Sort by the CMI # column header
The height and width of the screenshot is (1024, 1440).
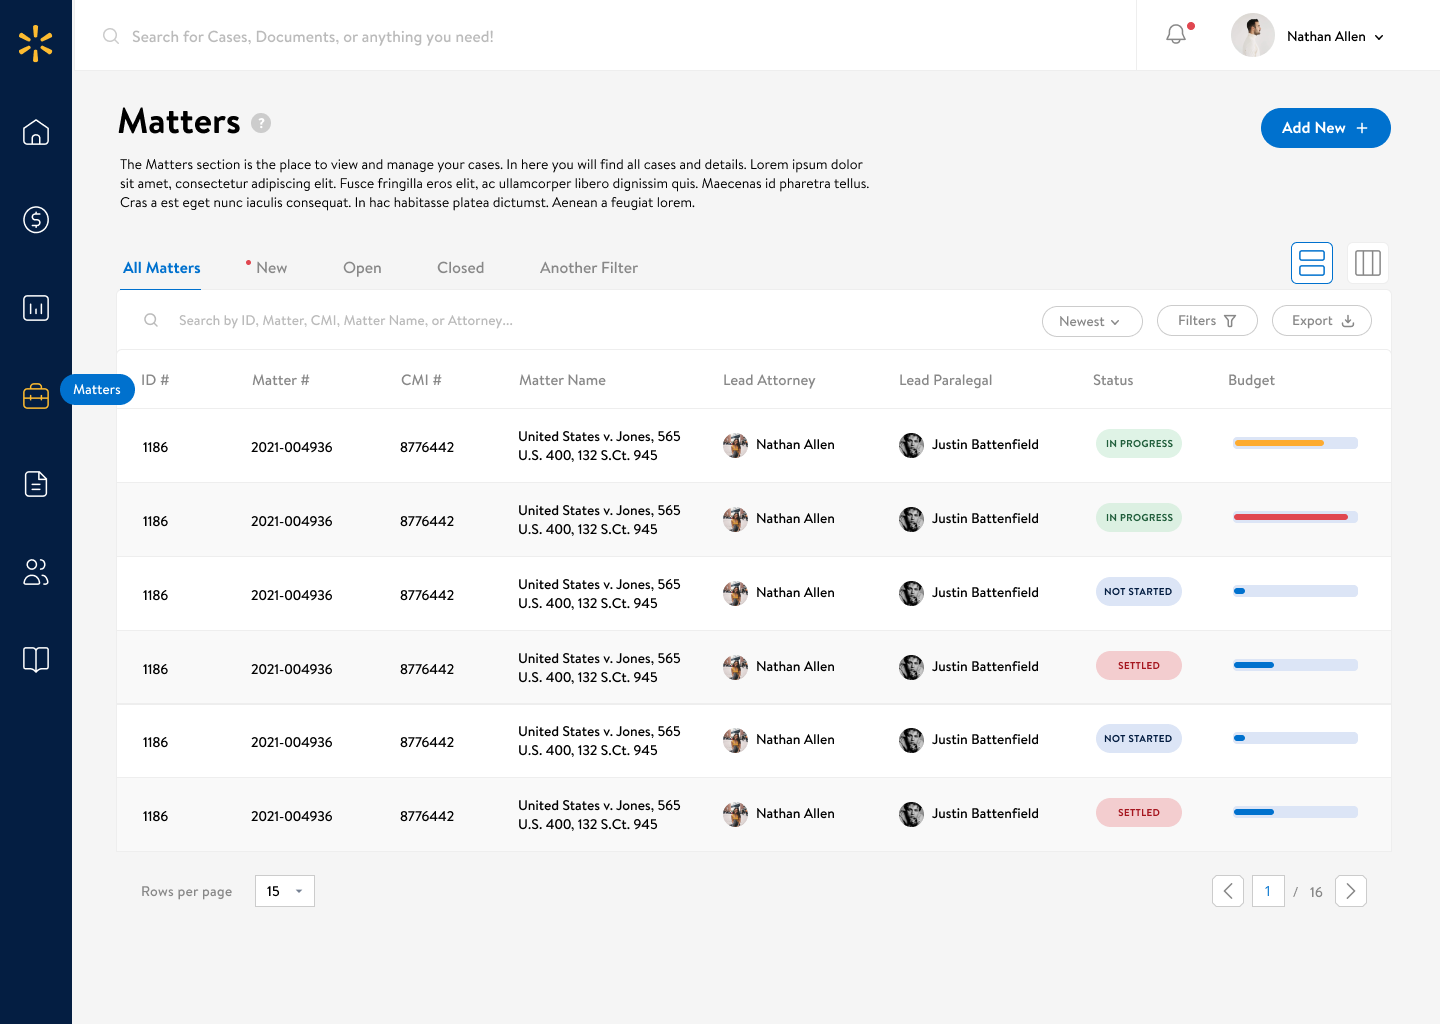click(x=421, y=380)
